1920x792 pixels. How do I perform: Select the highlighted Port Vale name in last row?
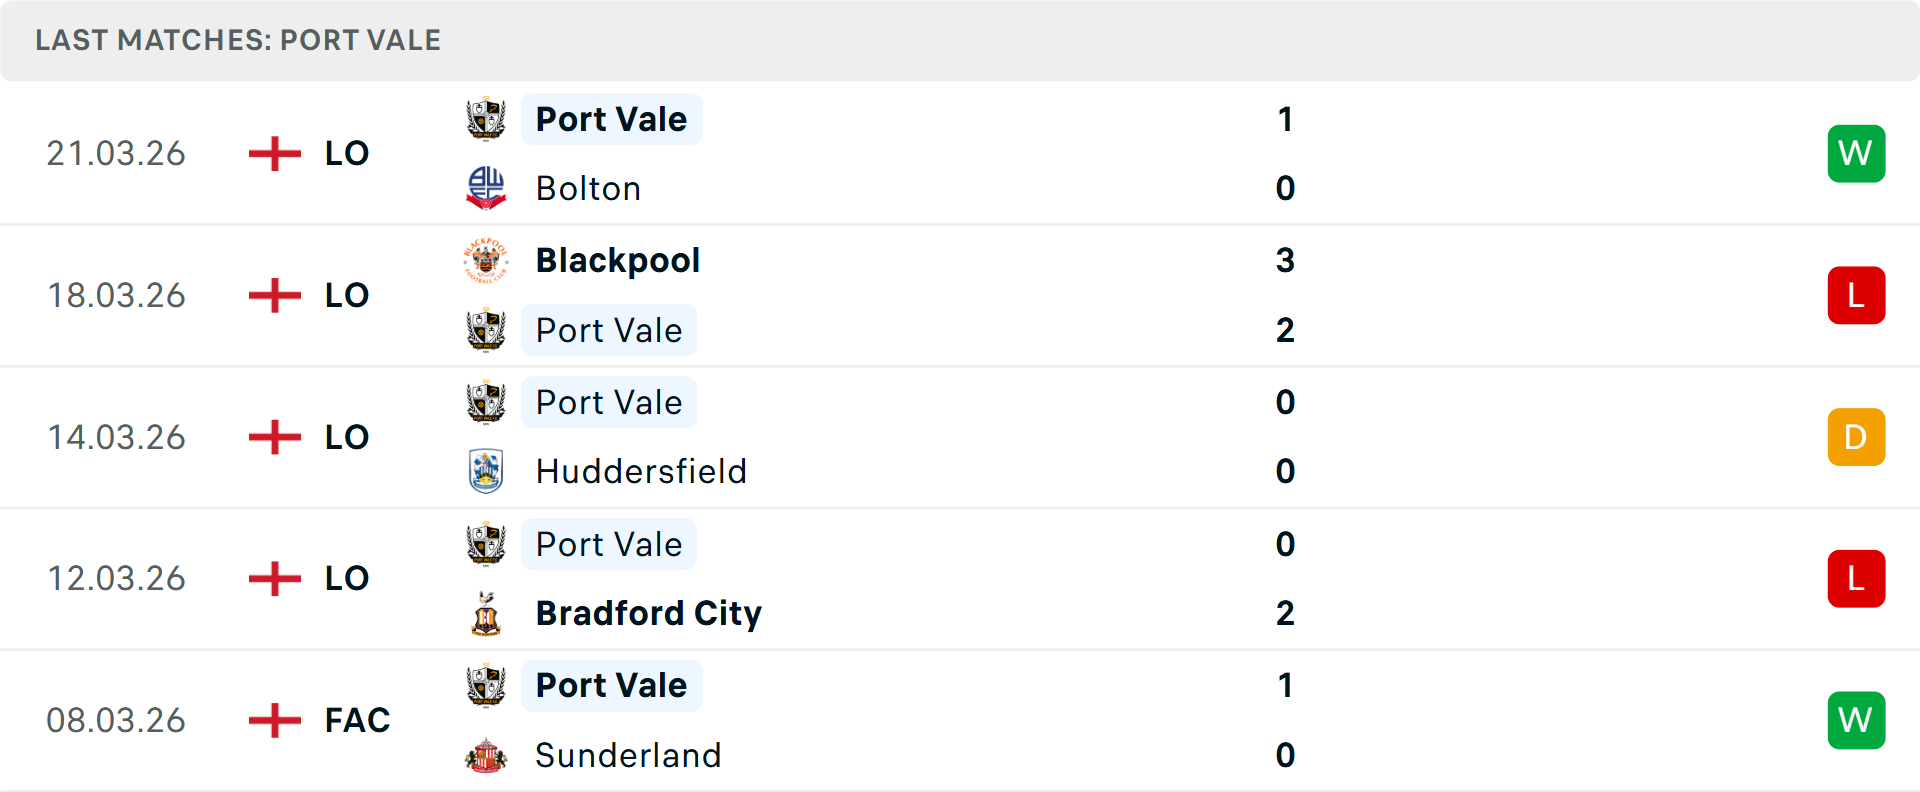(x=611, y=685)
